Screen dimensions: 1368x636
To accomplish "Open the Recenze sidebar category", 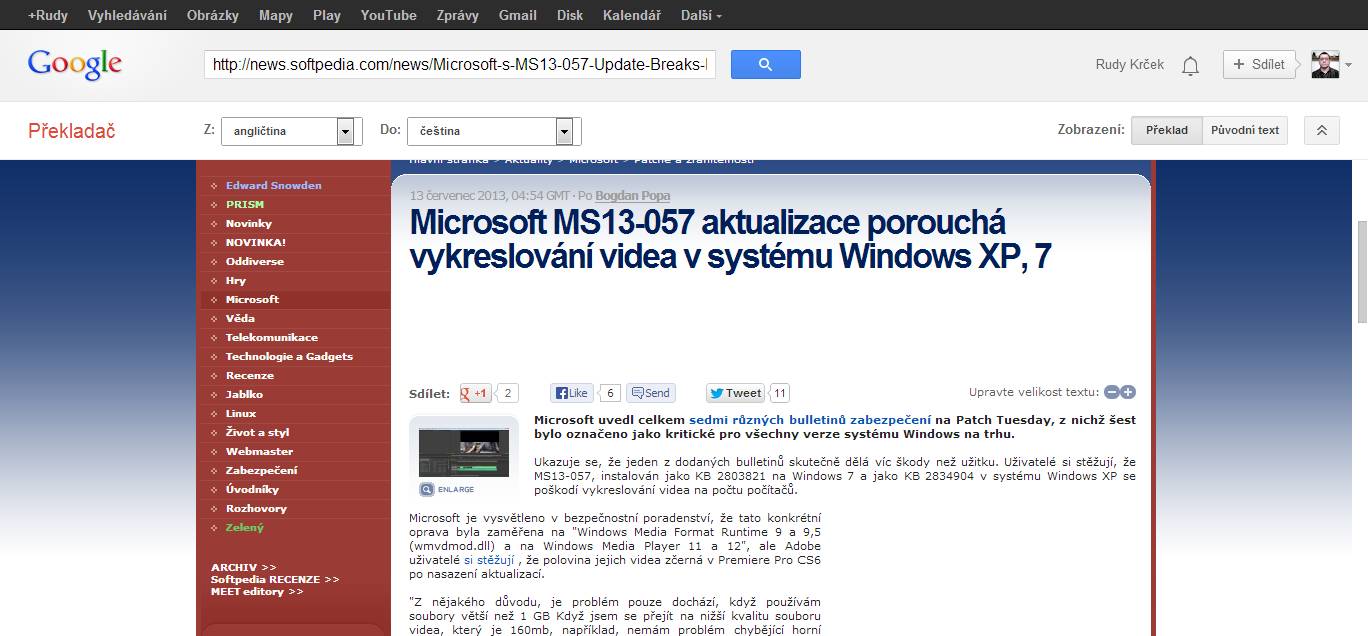I will pyautogui.click(x=250, y=375).
